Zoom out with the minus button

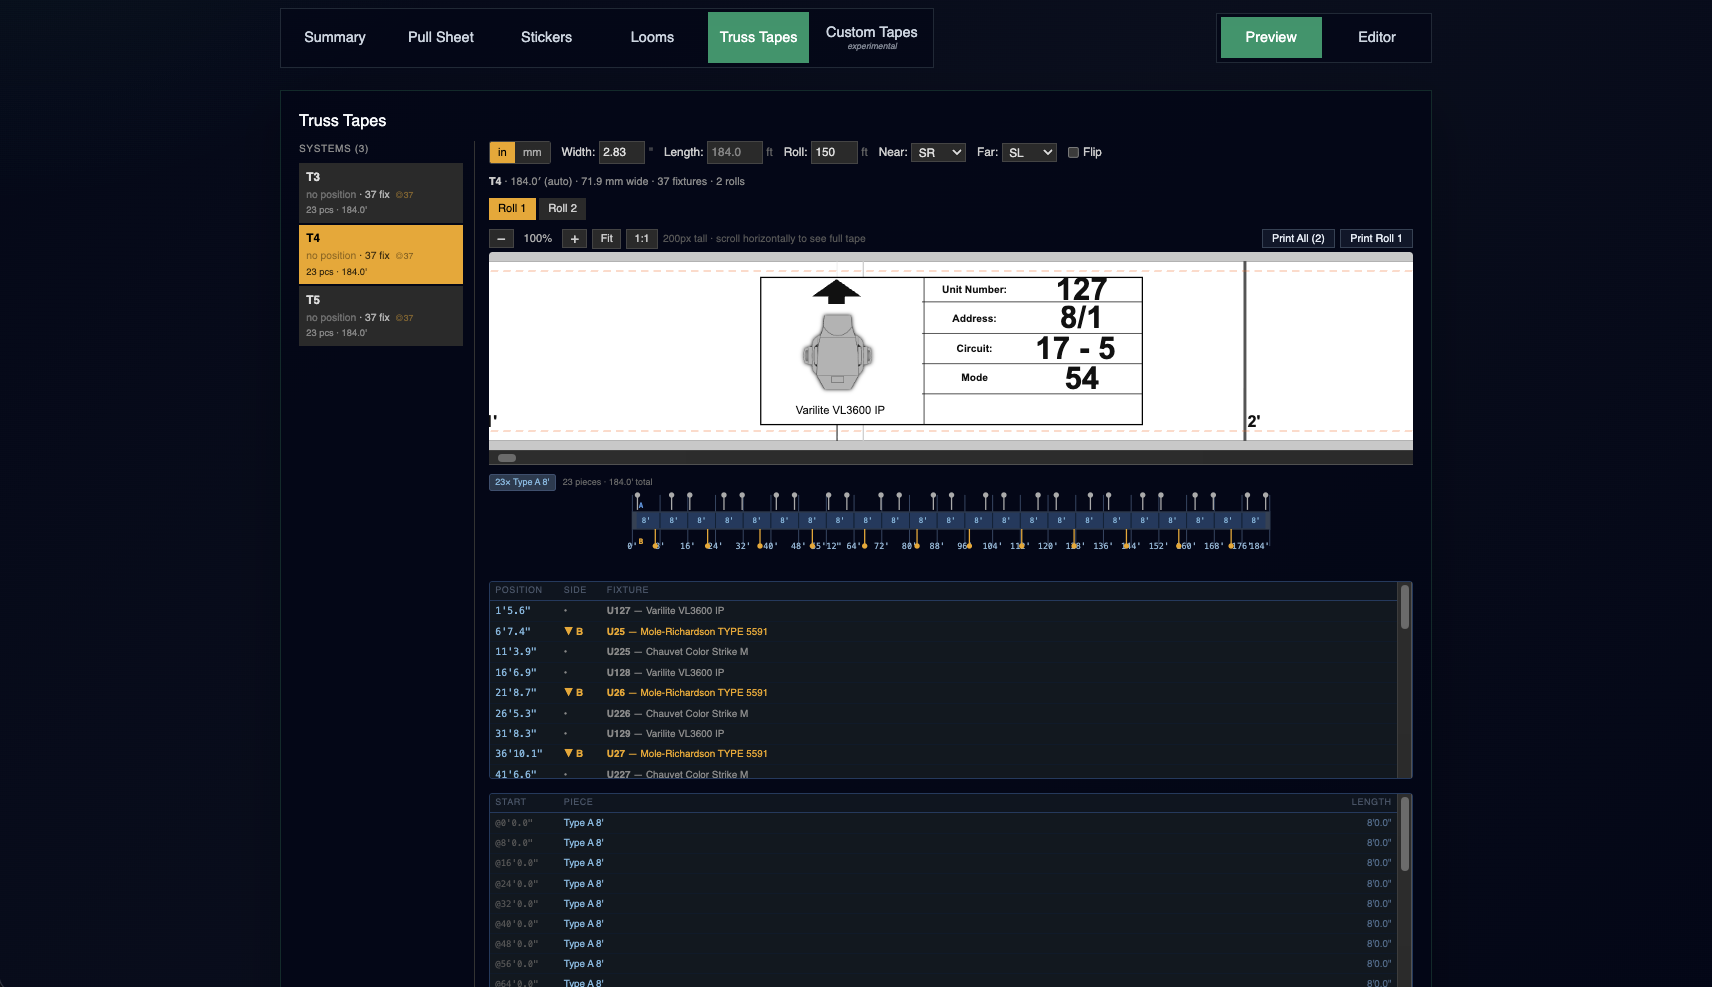coord(501,238)
